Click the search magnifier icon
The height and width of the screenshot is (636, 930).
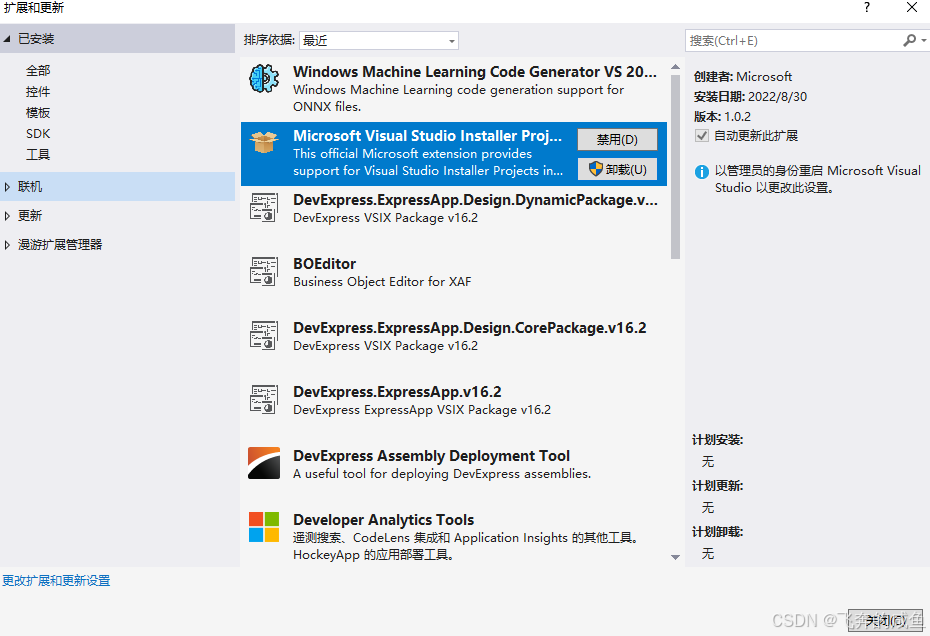(909, 40)
